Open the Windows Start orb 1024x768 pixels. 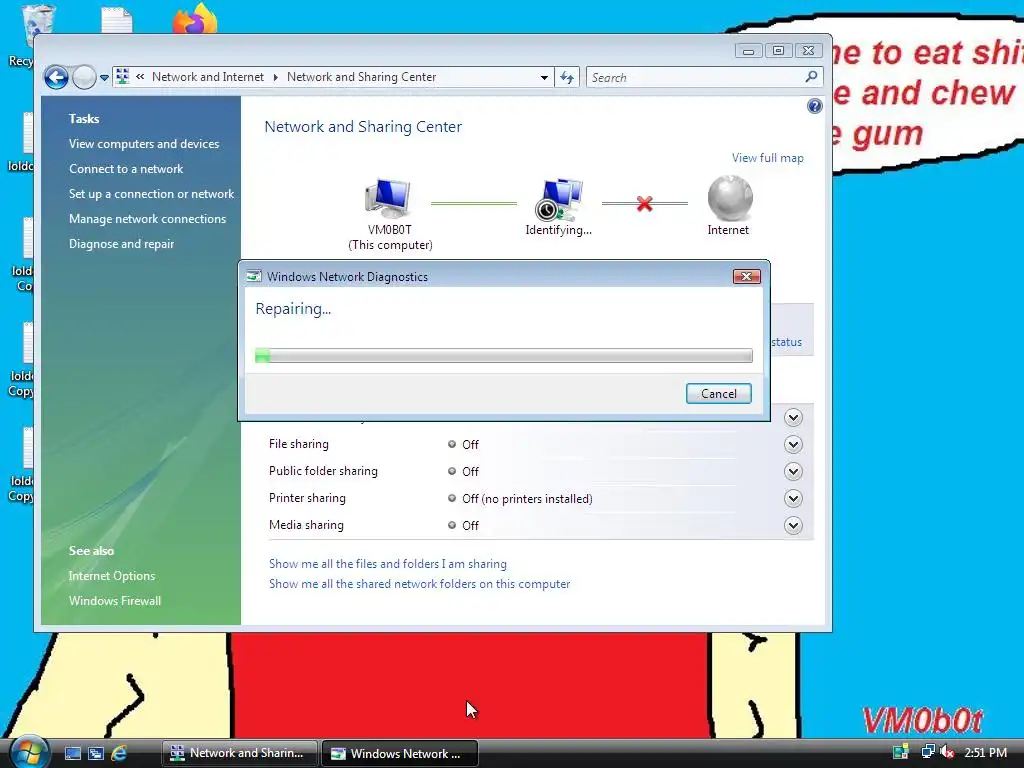tap(29, 752)
